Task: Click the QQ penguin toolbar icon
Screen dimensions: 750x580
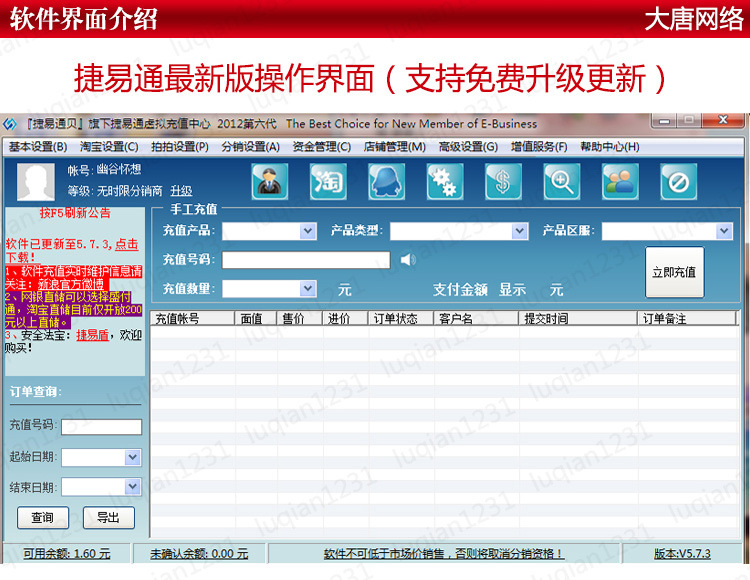Action: pyautogui.click(x=386, y=181)
